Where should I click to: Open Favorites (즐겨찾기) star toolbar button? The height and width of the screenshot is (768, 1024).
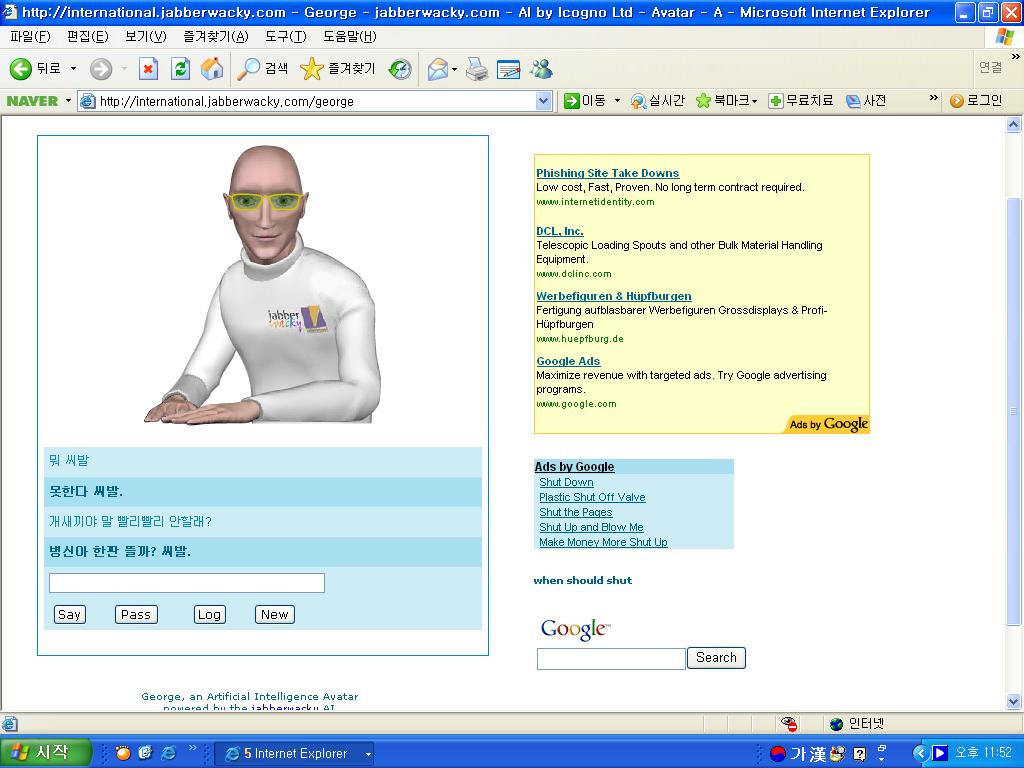(x=338, y=69)
